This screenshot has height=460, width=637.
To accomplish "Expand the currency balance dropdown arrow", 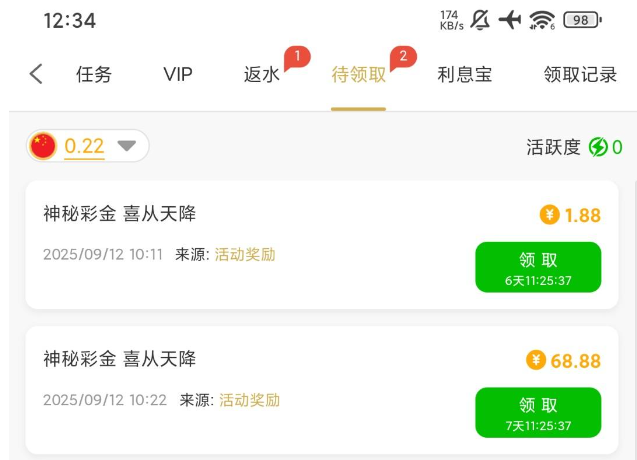I will pos(126,146).
